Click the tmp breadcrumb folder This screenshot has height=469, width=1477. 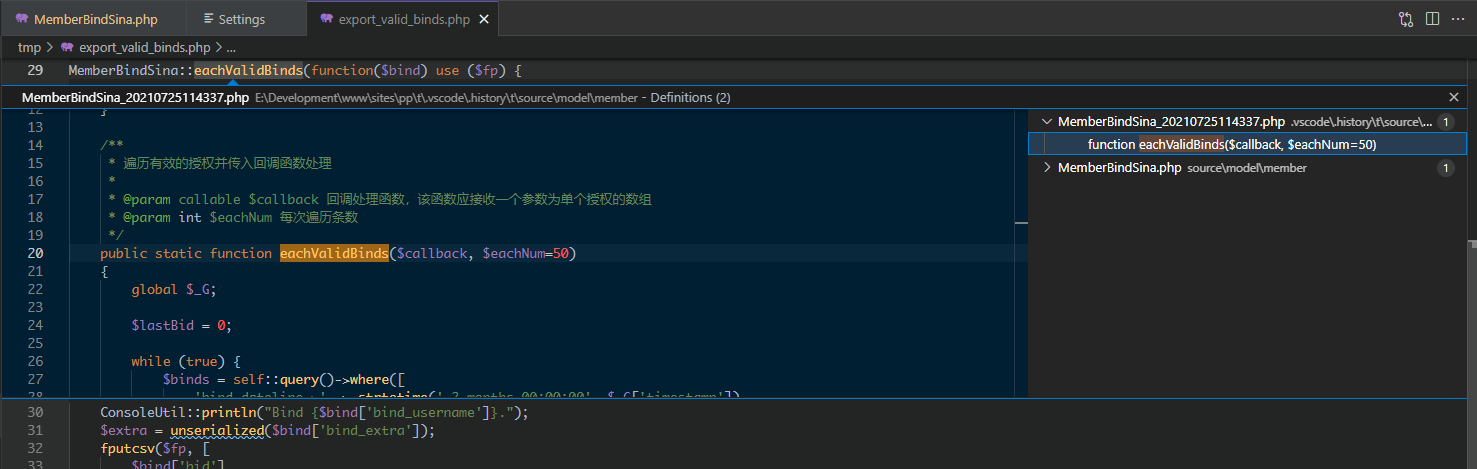pos(29,47)
